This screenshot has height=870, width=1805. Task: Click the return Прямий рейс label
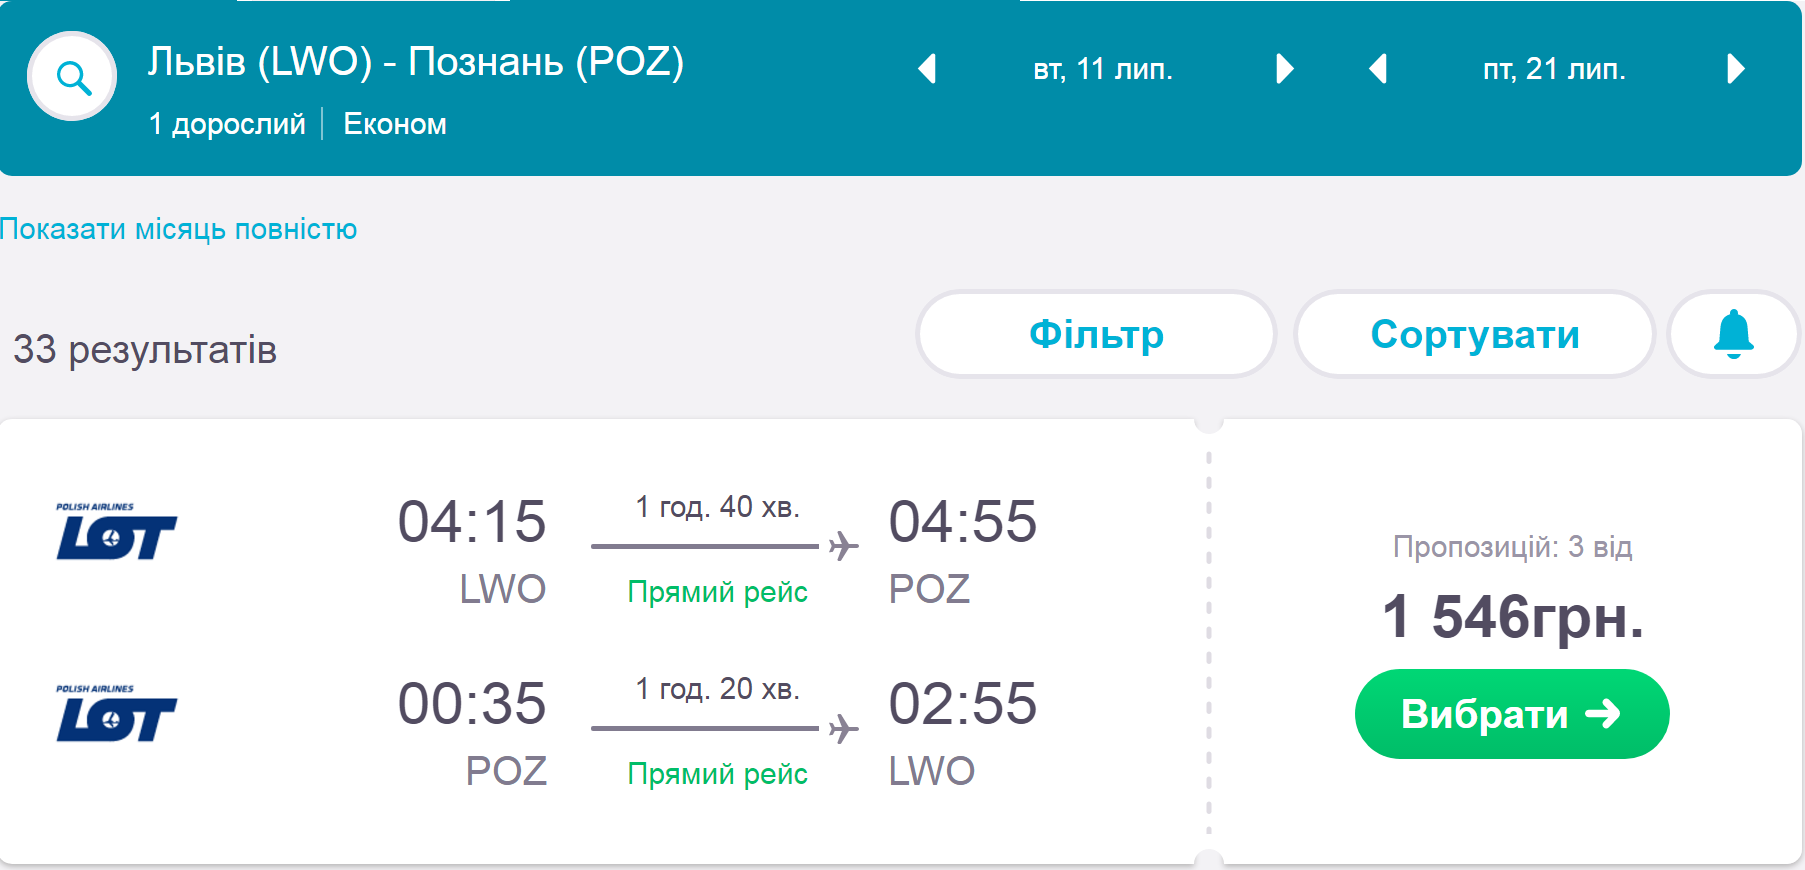717,774
